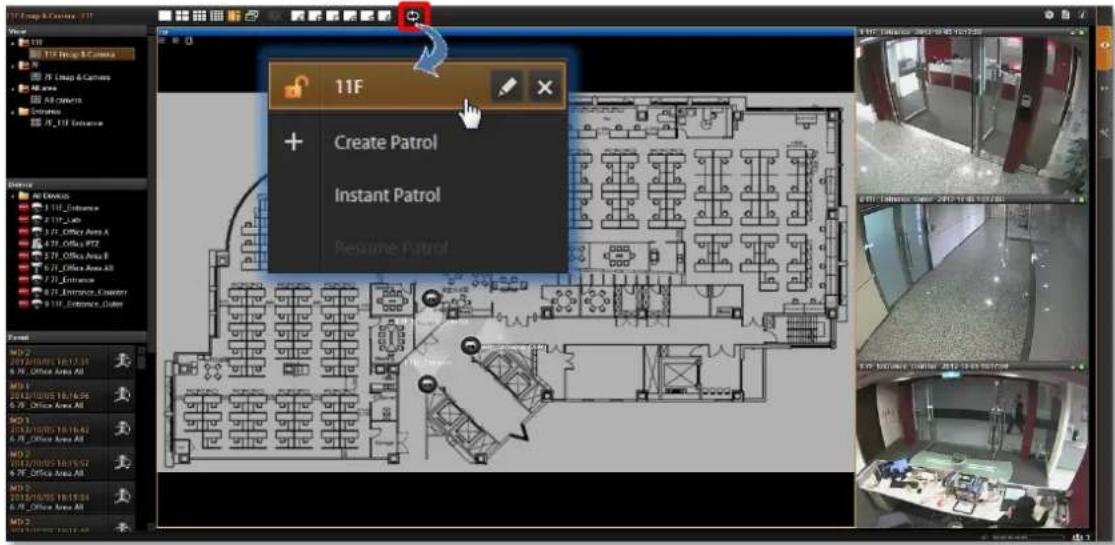Viewport: 1115px width, 545px height.
Task: Toggle the orange unlock padlock on 11F
Action: tap(294, 88)
